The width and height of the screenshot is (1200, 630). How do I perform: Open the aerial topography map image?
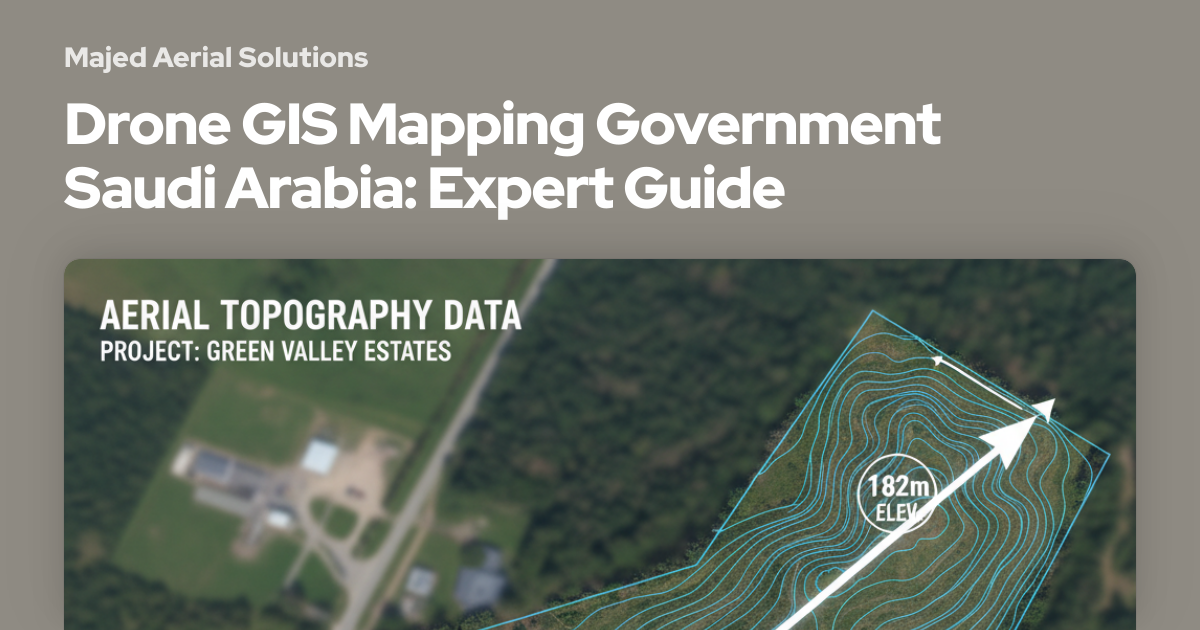[x=600, y=445]
